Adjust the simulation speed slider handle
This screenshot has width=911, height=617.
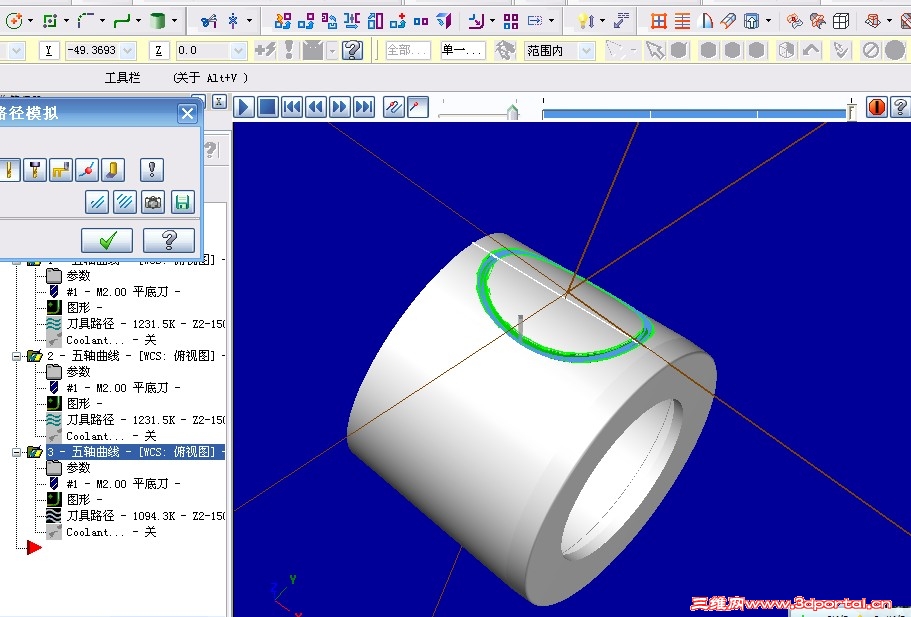(512, 111)
